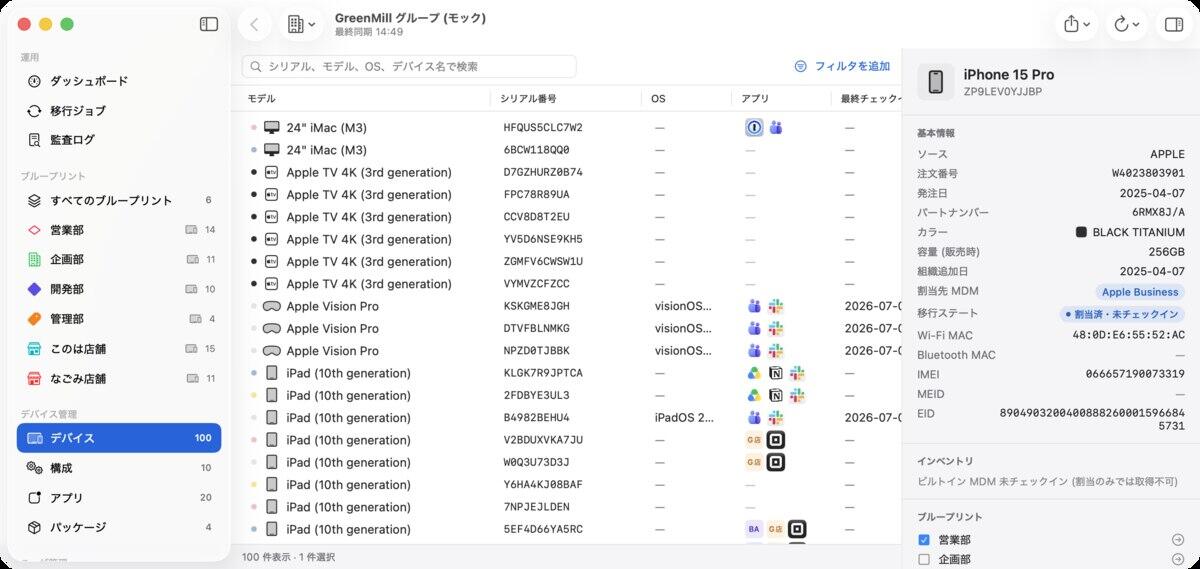Sort by the アプリ column header
The height and width of the screenshot is (569, 1200).
[781, 99]
